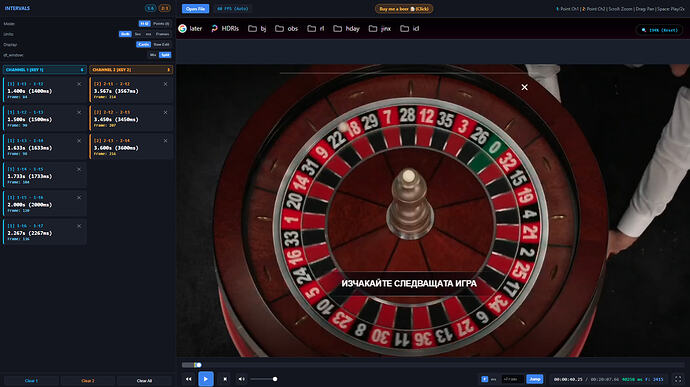Open the Google 'later' bookmark
The image size is (690, 387).
[x=190, y=28]
